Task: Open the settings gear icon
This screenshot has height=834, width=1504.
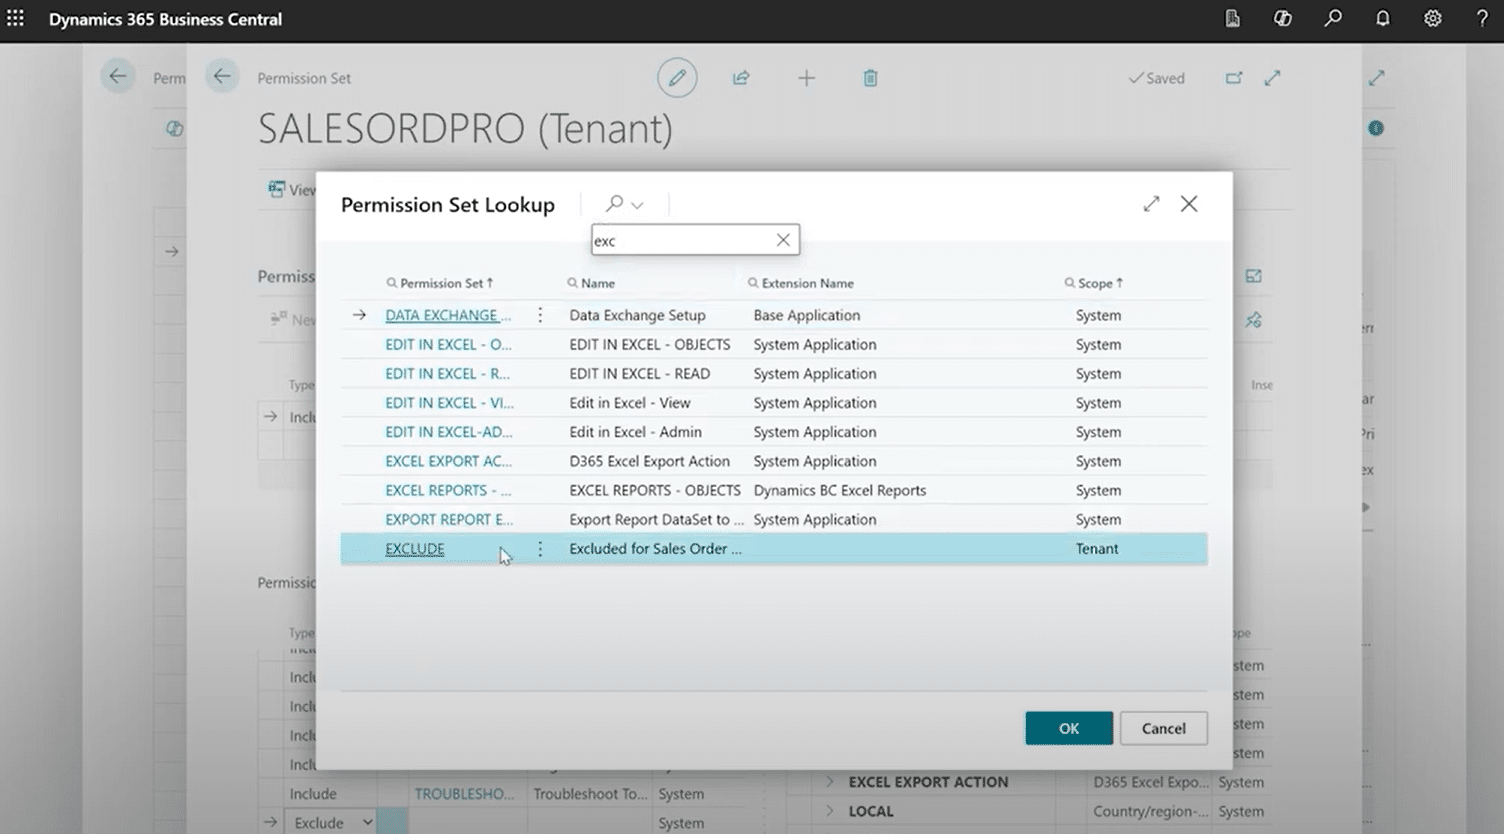Action: click(x=1432, y=19)
